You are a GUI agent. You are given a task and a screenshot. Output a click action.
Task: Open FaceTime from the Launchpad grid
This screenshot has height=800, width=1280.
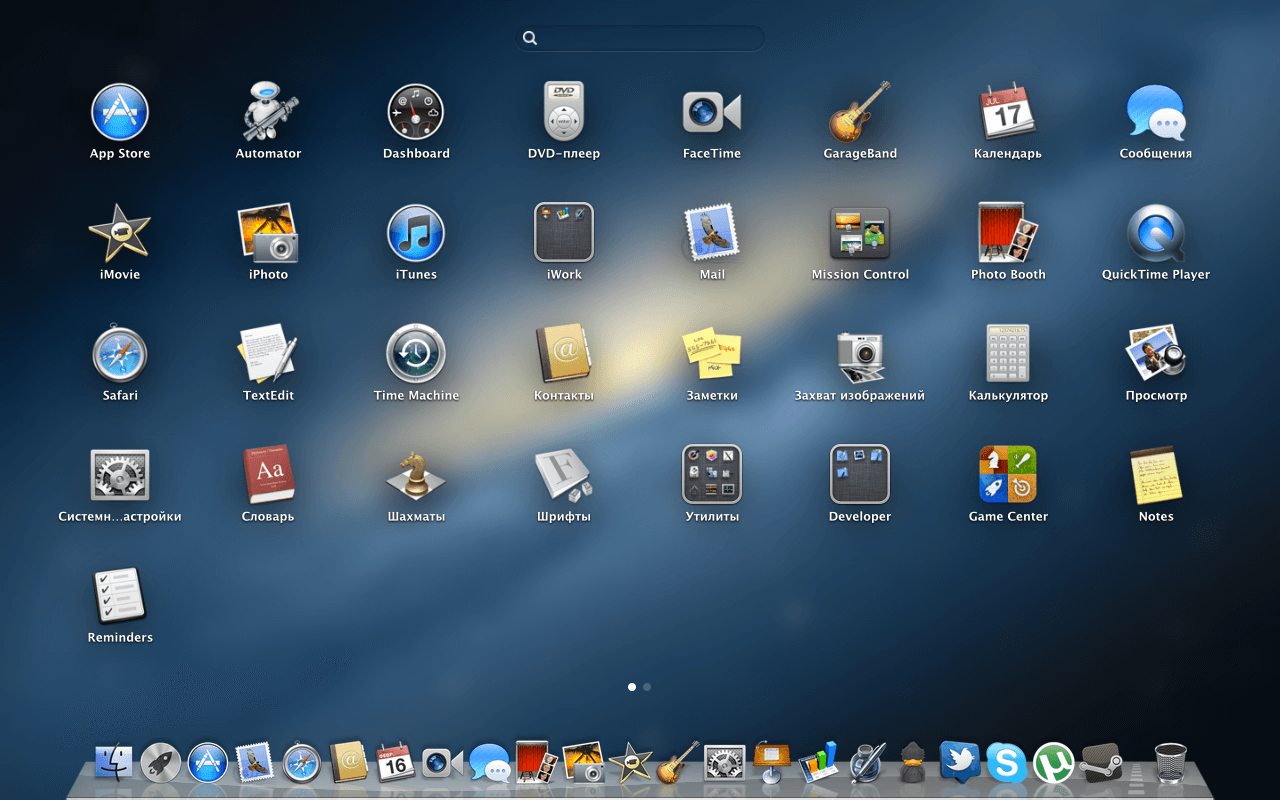click(712, 112)
